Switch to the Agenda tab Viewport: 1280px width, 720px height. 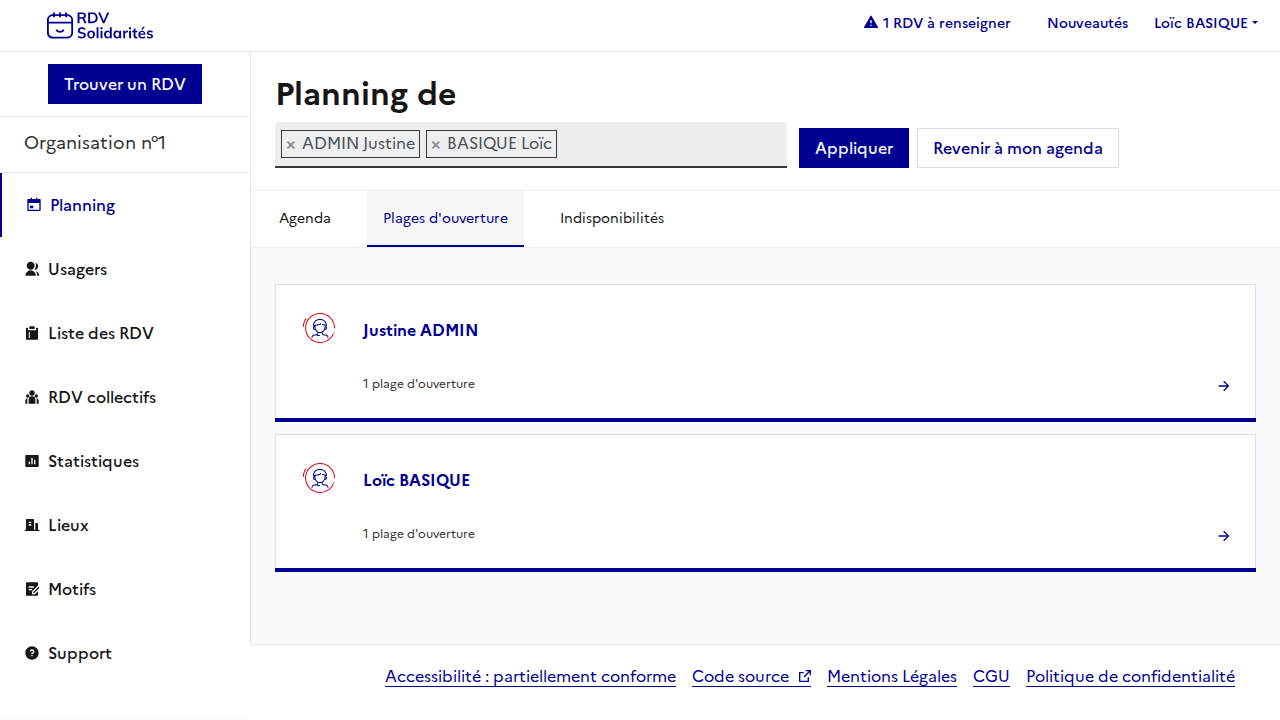click(305, 218)
